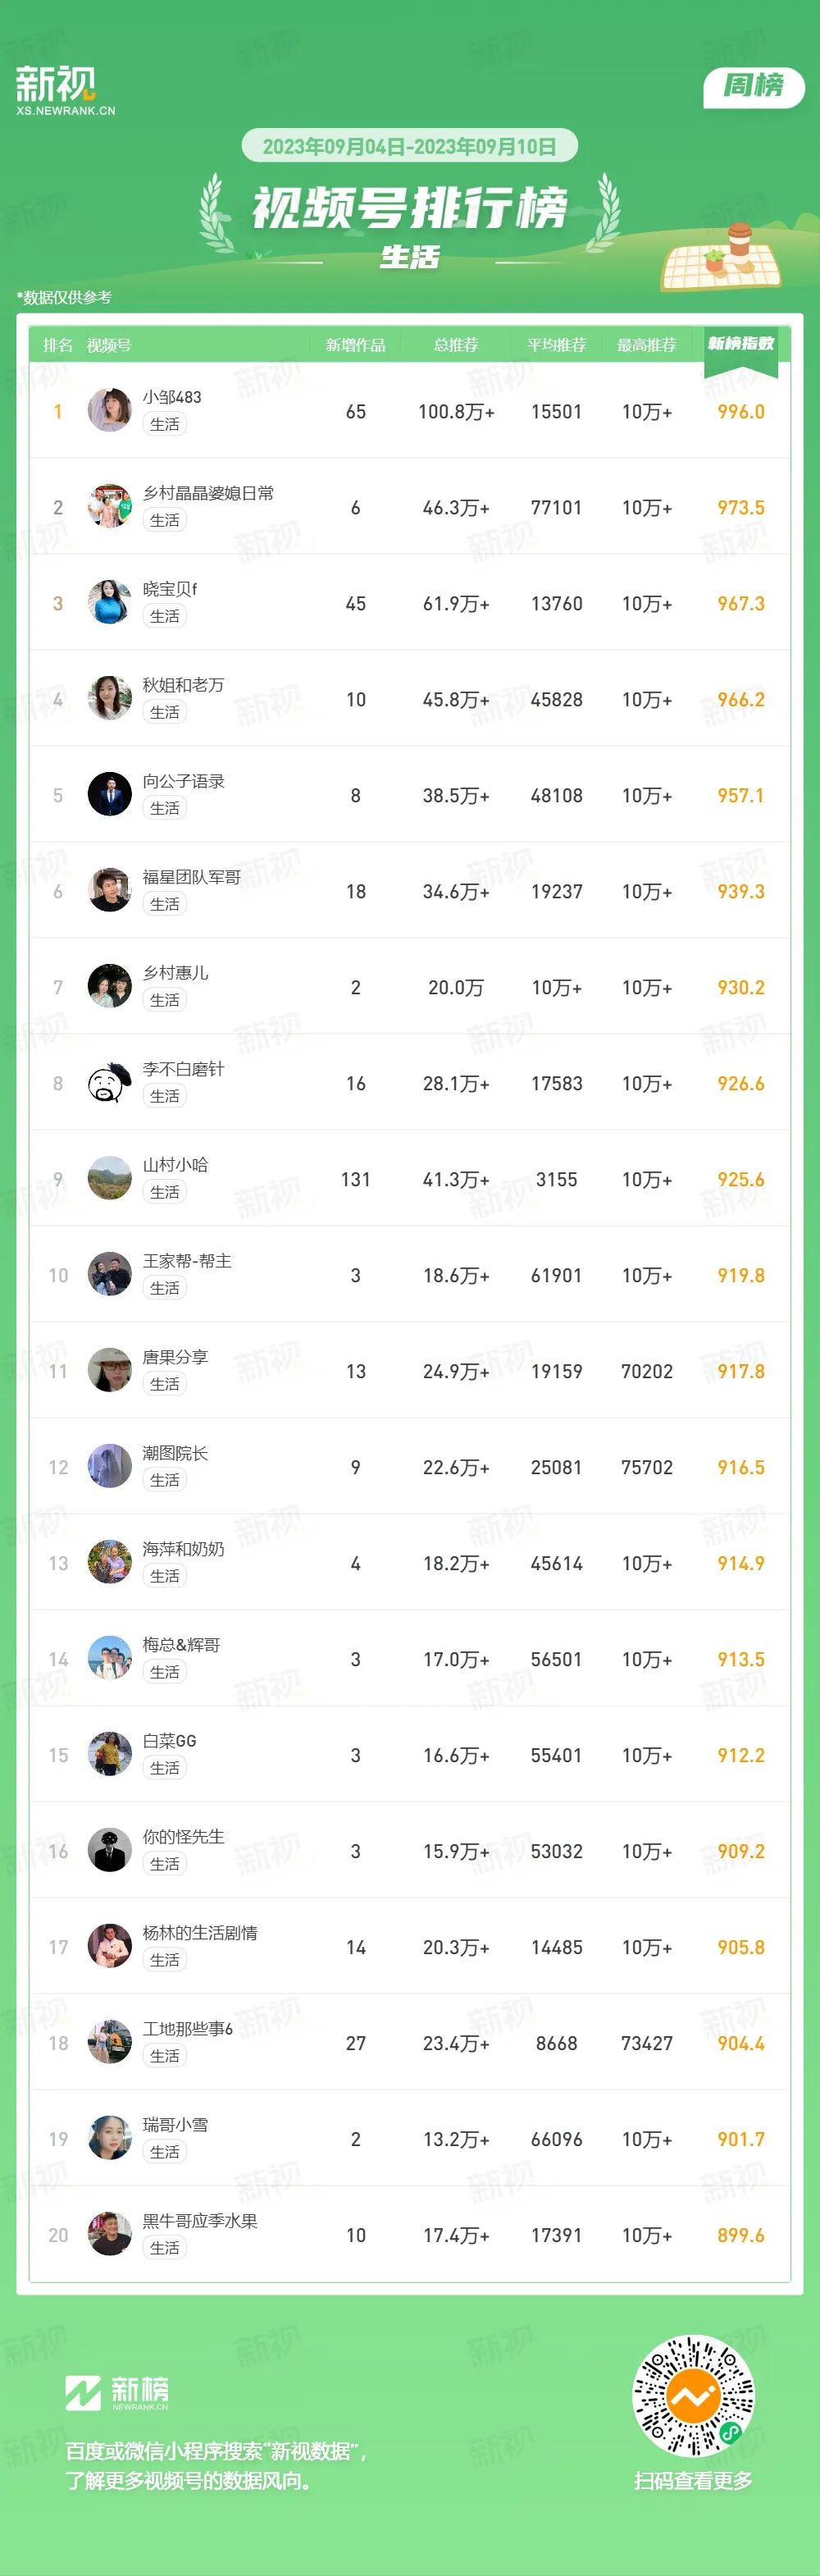
Task: Click the 李不白磨针 cartoon avatar
Action: (110, 1083)
